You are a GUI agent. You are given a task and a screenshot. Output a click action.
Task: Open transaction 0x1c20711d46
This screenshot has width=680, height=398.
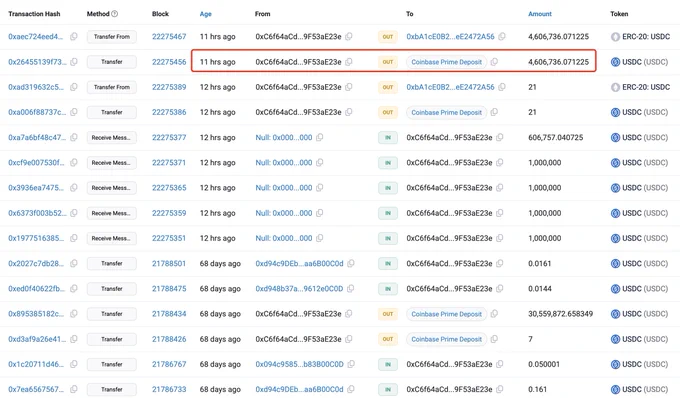point(36,364)
